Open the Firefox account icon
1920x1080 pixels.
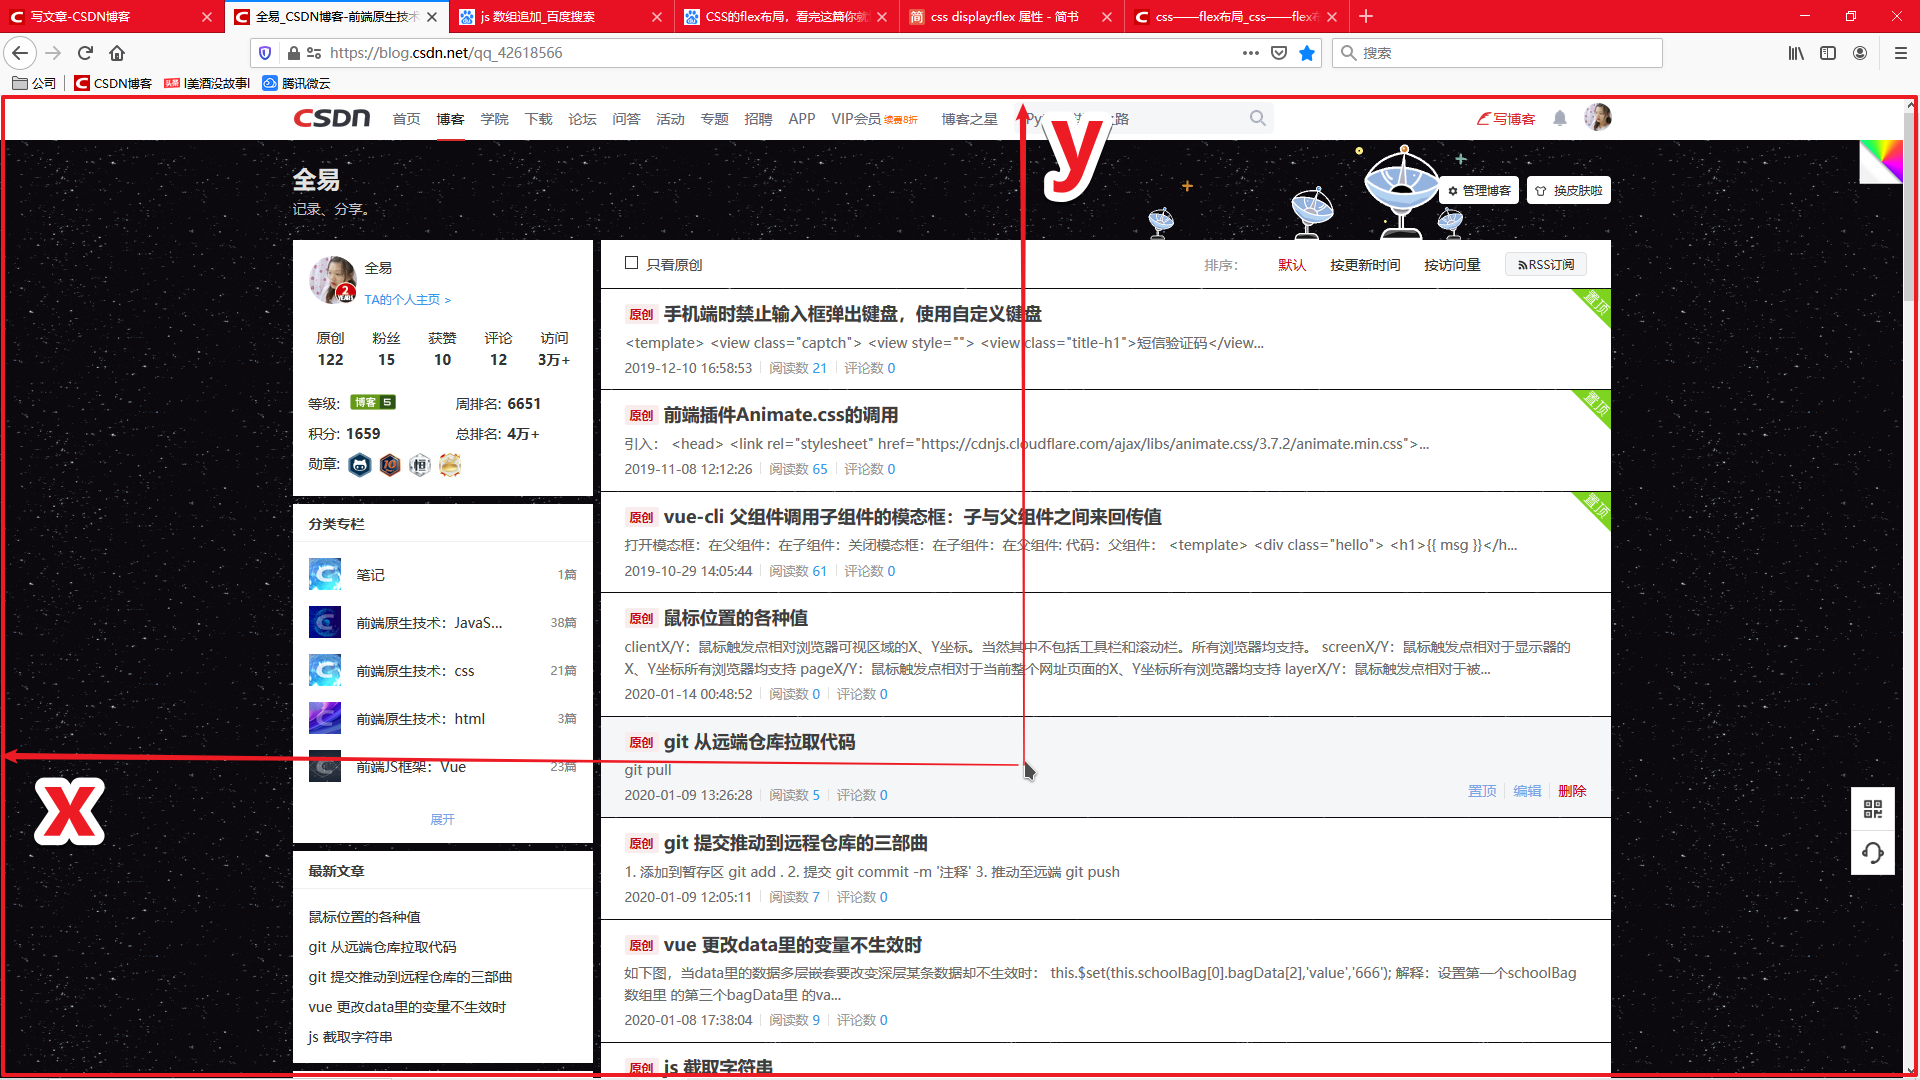click(1860, 53)
